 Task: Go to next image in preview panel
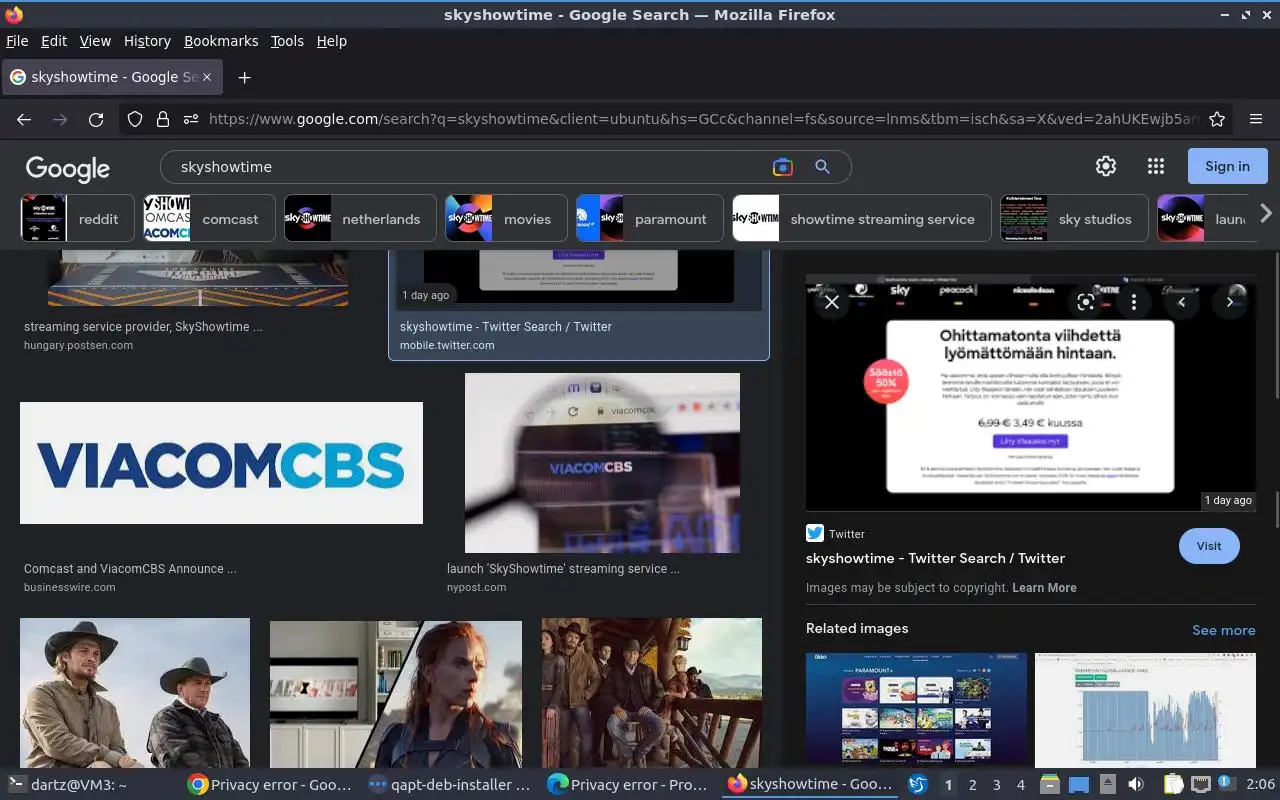[x=1230, y=301]
